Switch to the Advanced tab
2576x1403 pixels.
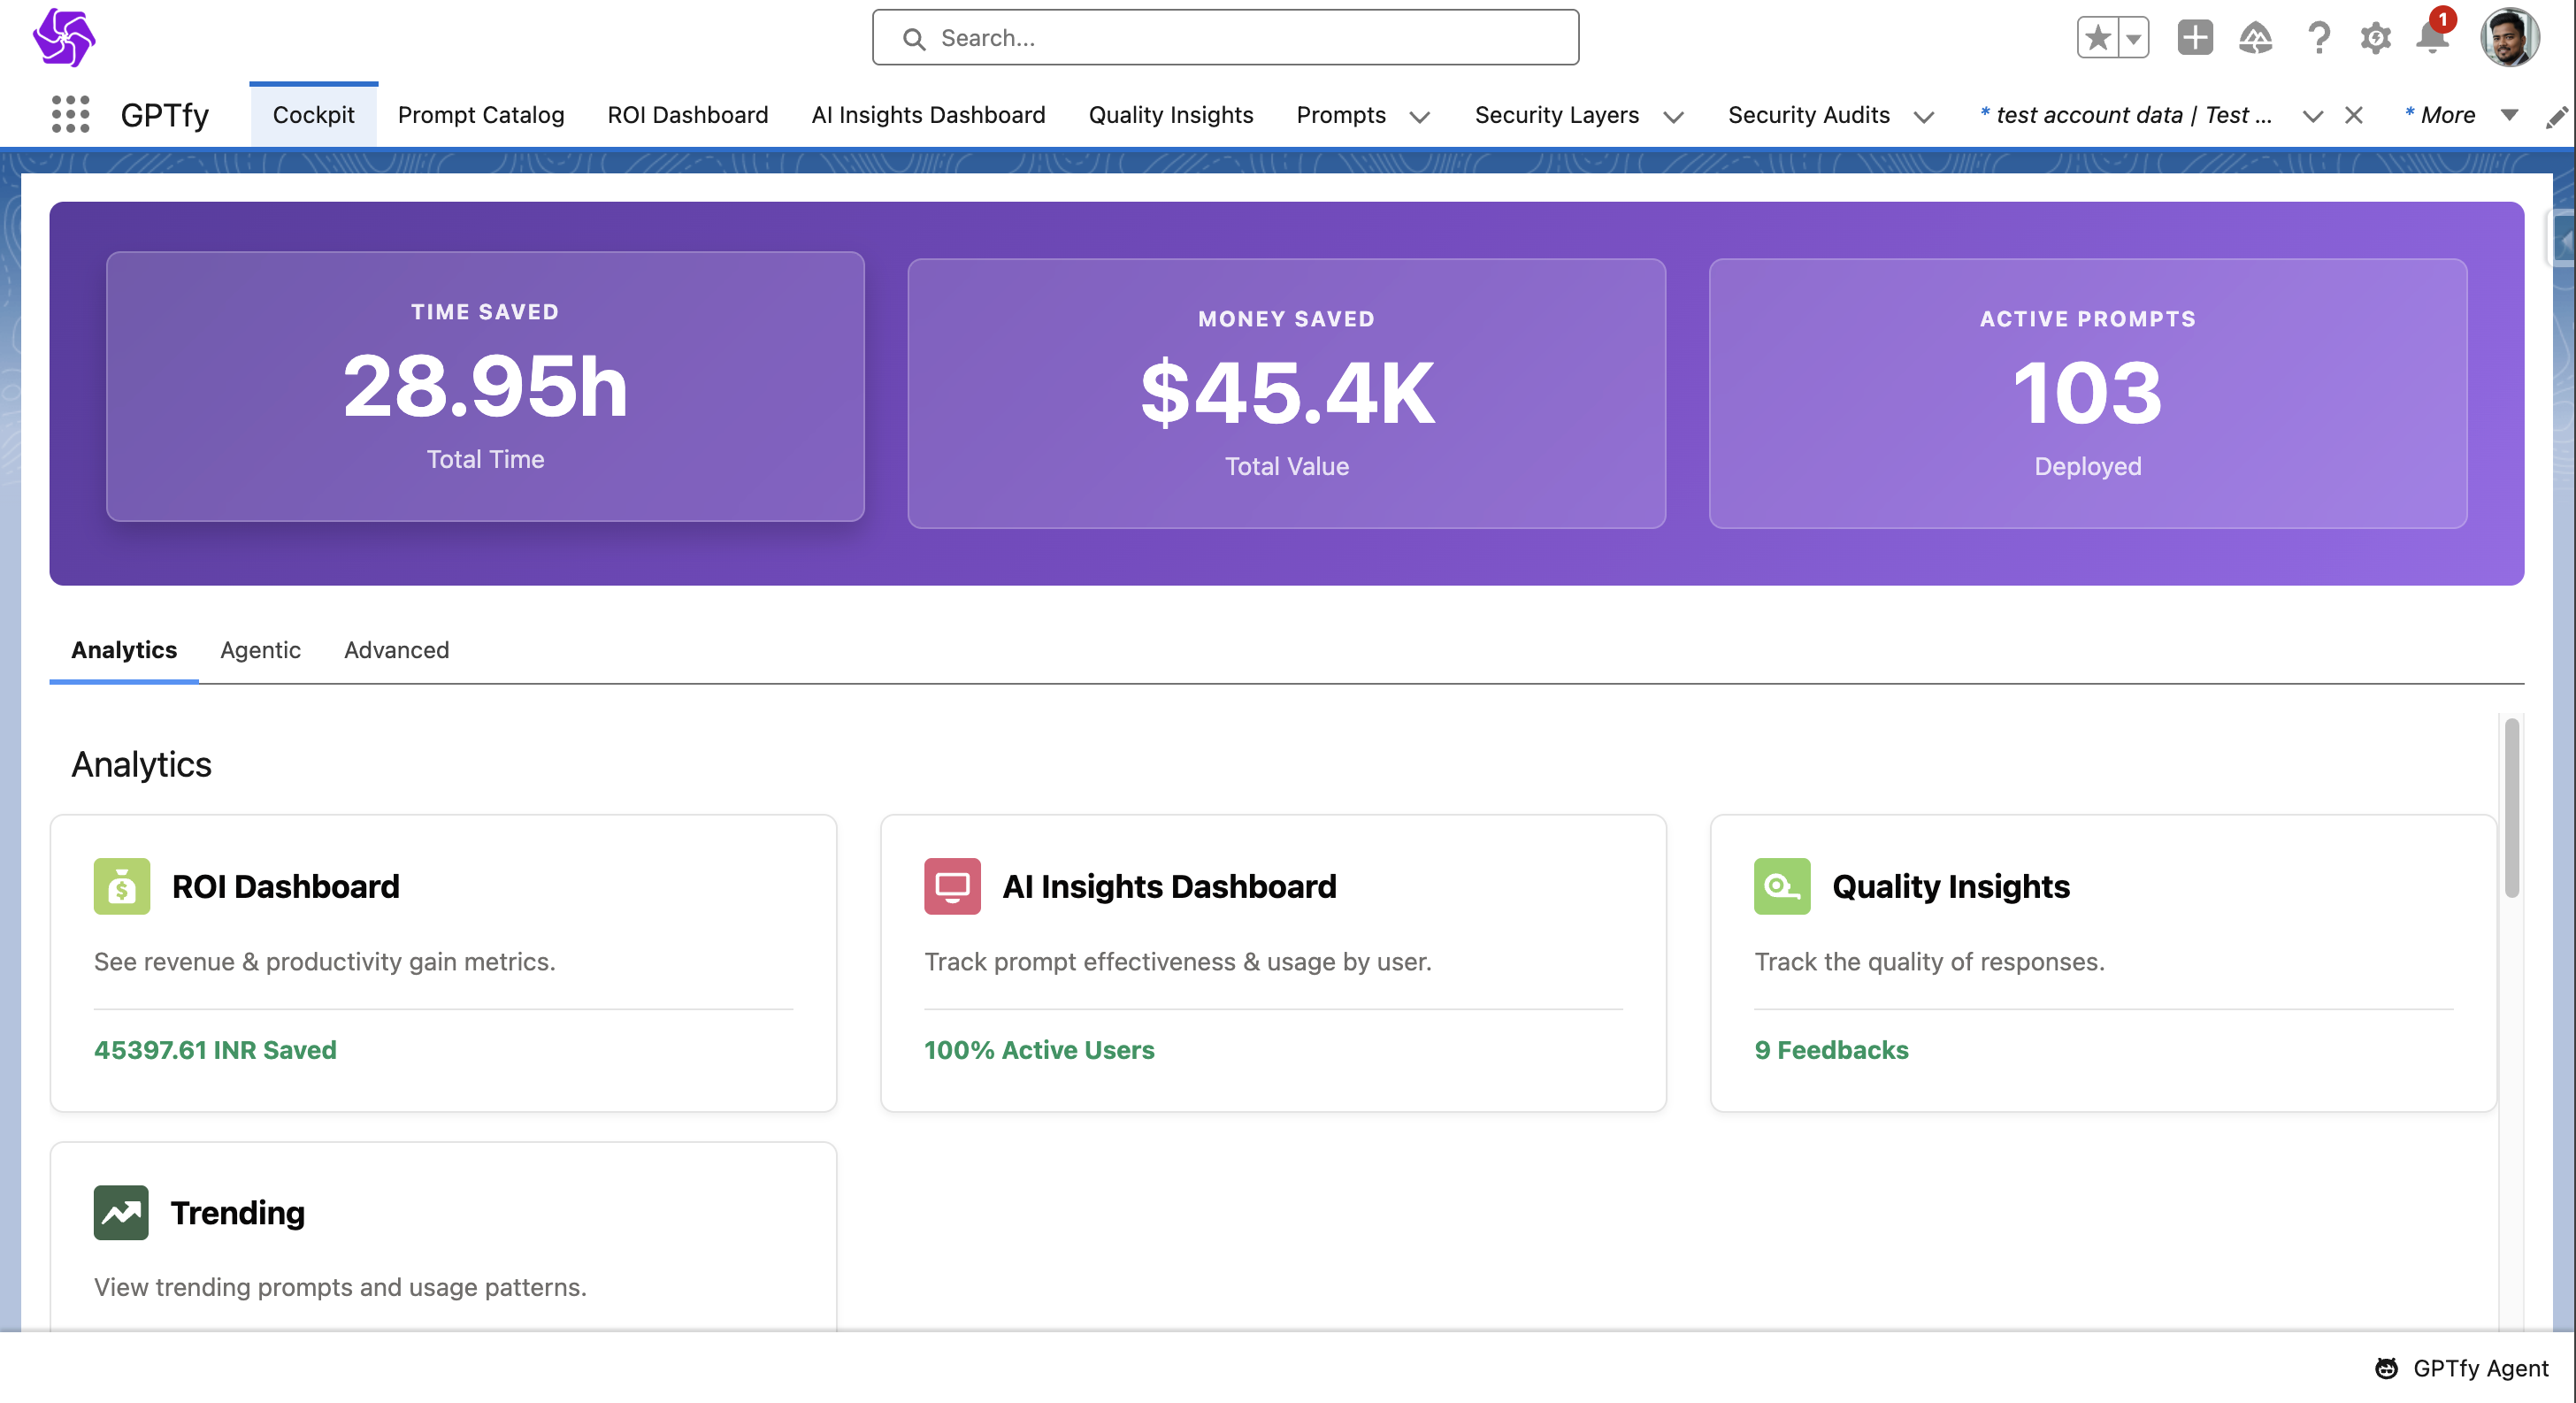point(396,650)
